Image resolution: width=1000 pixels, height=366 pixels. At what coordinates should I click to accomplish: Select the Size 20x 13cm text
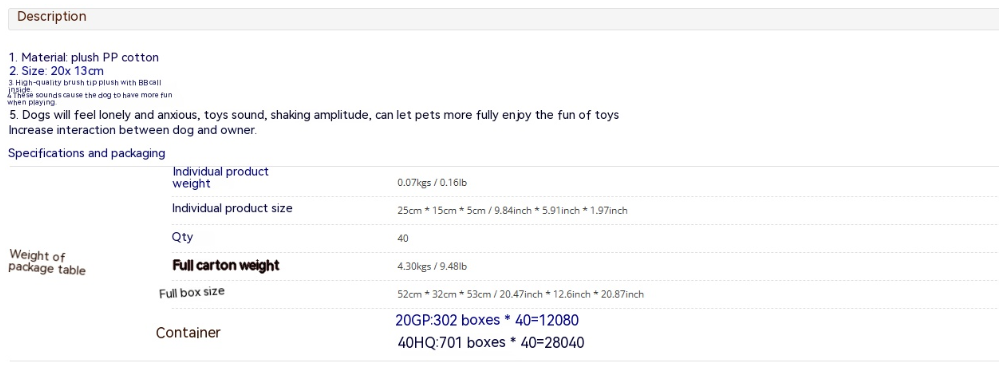click(56, 71)
